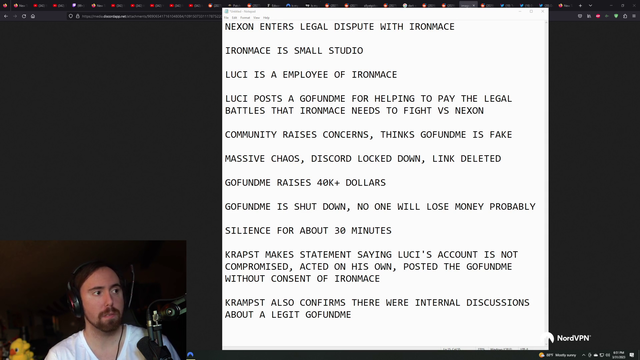Click line 'COMMUNITY RAISES CONCERNS, THINKS GOFUNDME IS FAKE'
640x360 pixels.
368,135
